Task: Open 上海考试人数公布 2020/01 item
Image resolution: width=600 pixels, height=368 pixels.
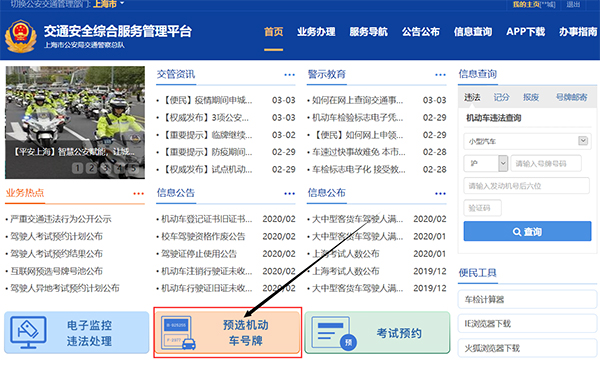Action: [x=346, y=254]
